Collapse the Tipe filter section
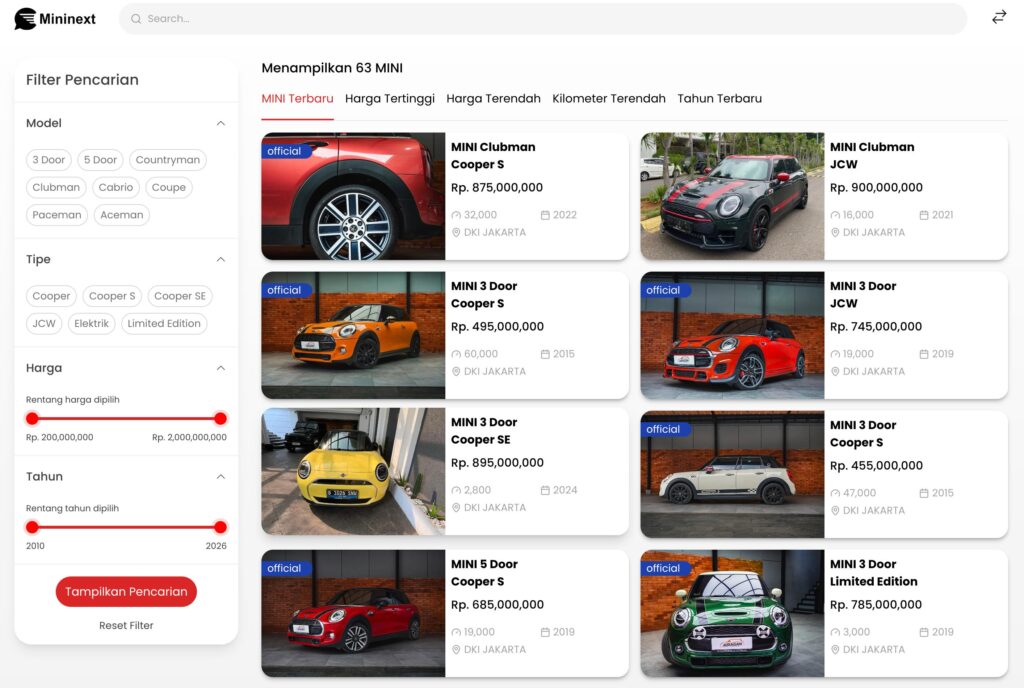This screenshot has width=1024, height=688. 221,259
